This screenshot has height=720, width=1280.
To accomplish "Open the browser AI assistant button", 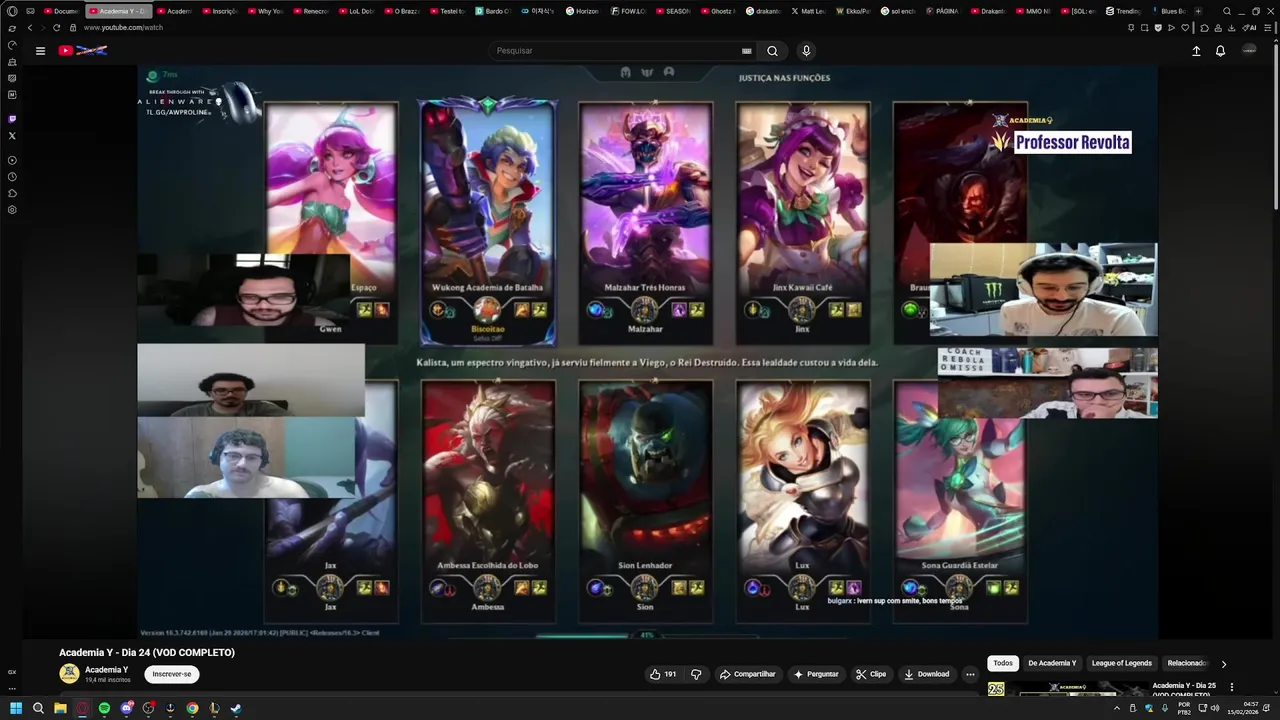I will (1249, 28).
